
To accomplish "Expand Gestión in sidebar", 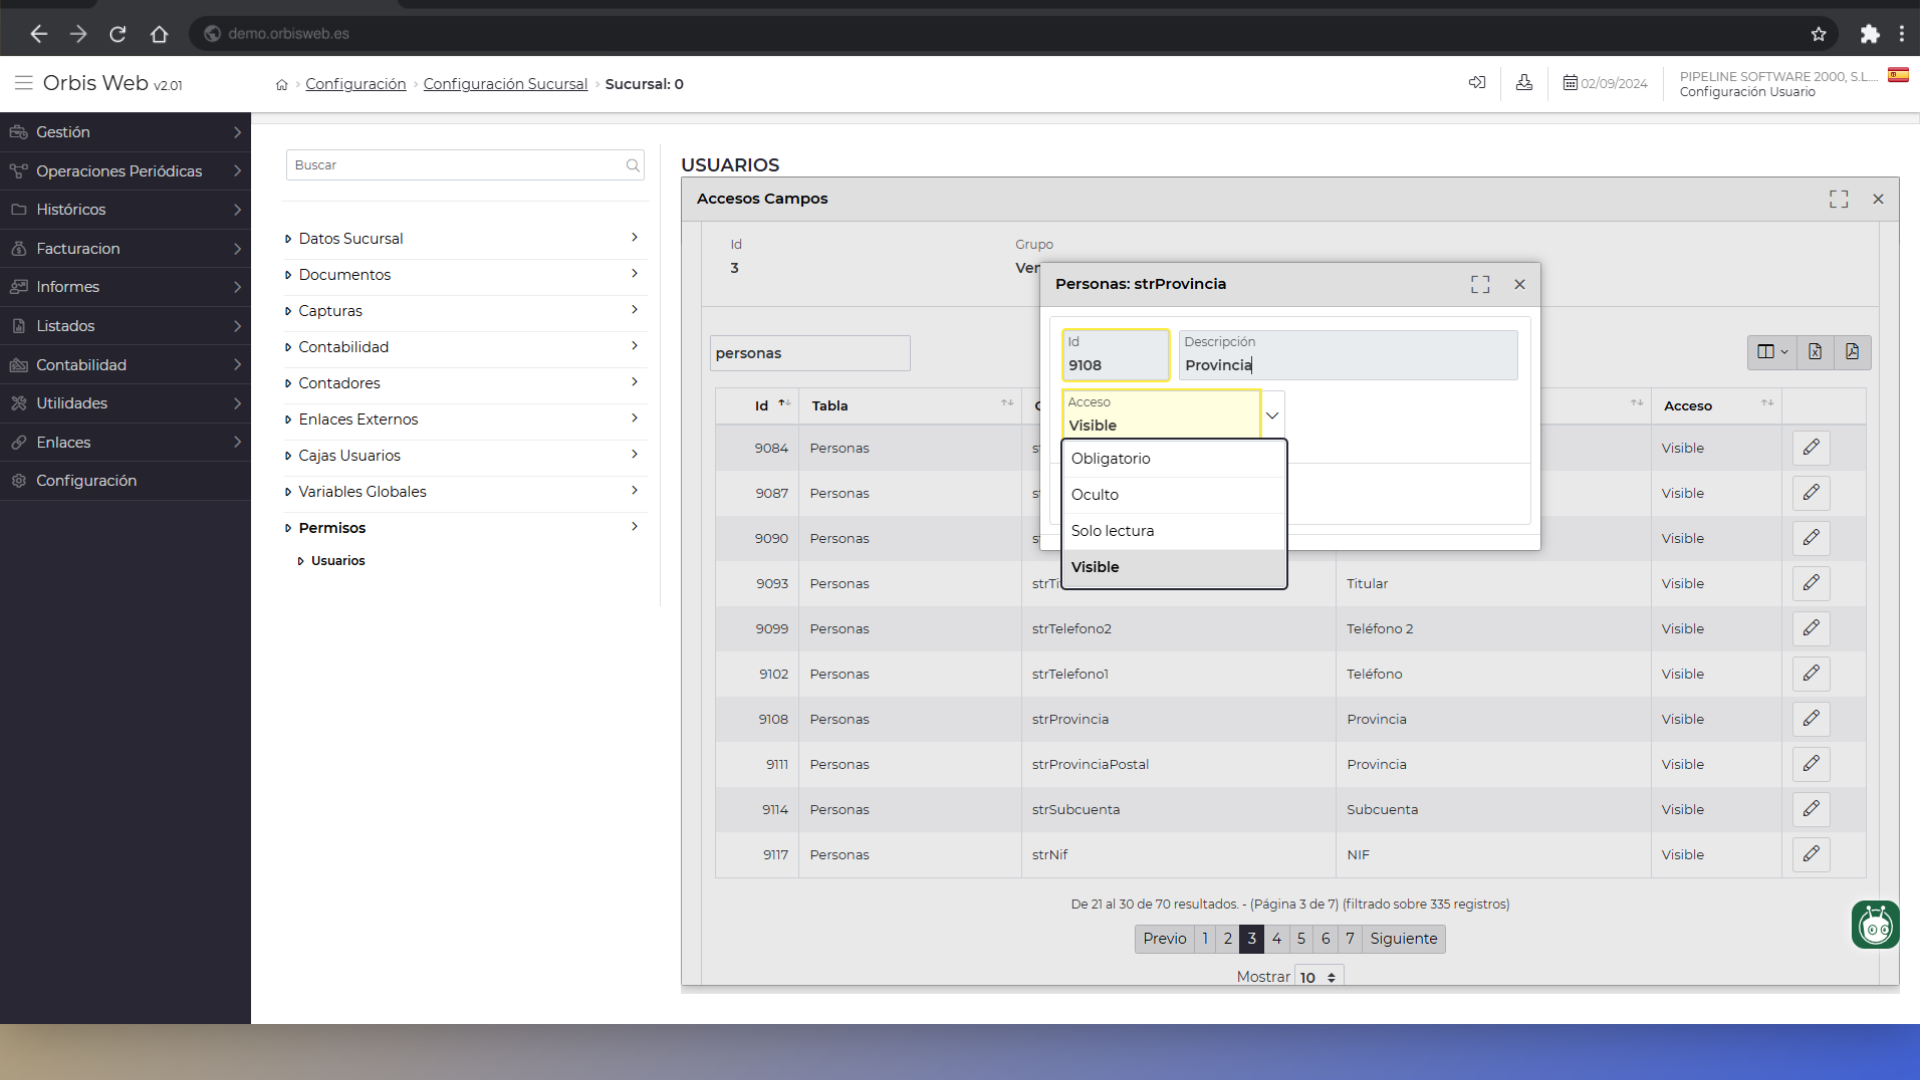I will [125, 132].
